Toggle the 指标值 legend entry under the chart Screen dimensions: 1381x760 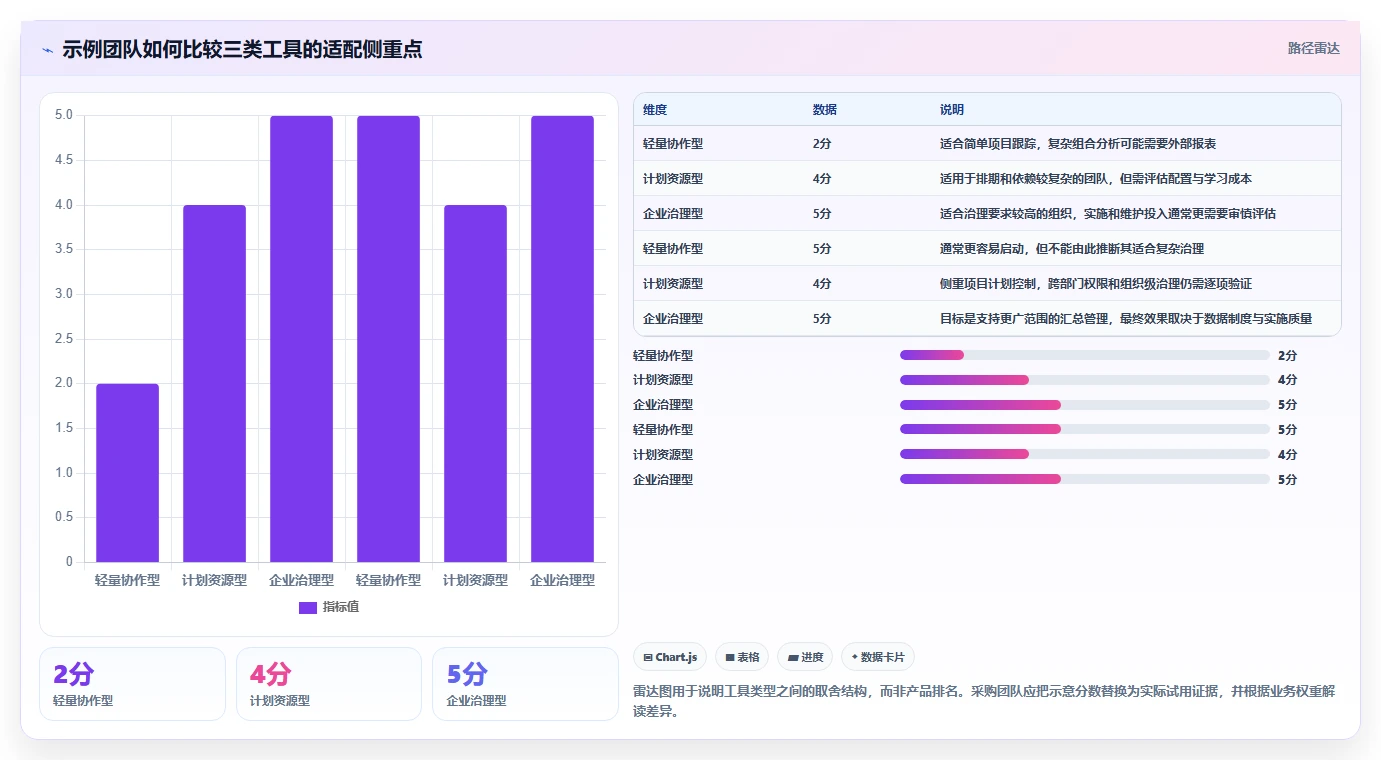pyautogui.click(x=329, y=607)
